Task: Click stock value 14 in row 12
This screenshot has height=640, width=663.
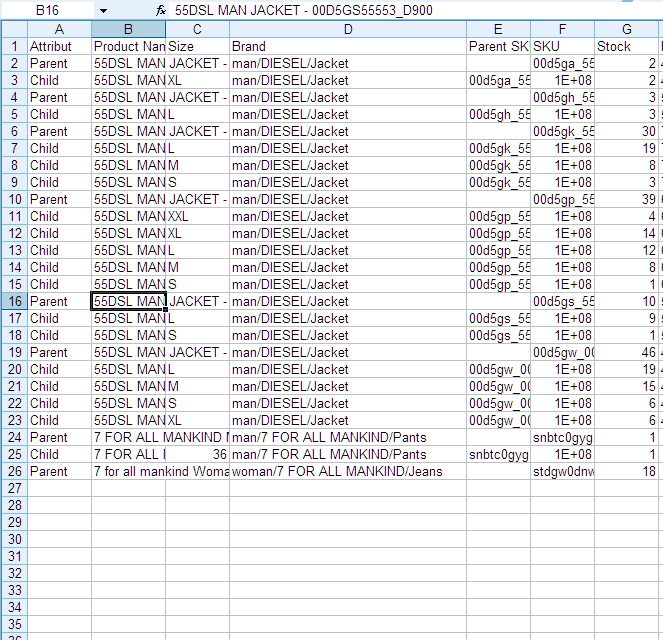Action: coord(627,233)
